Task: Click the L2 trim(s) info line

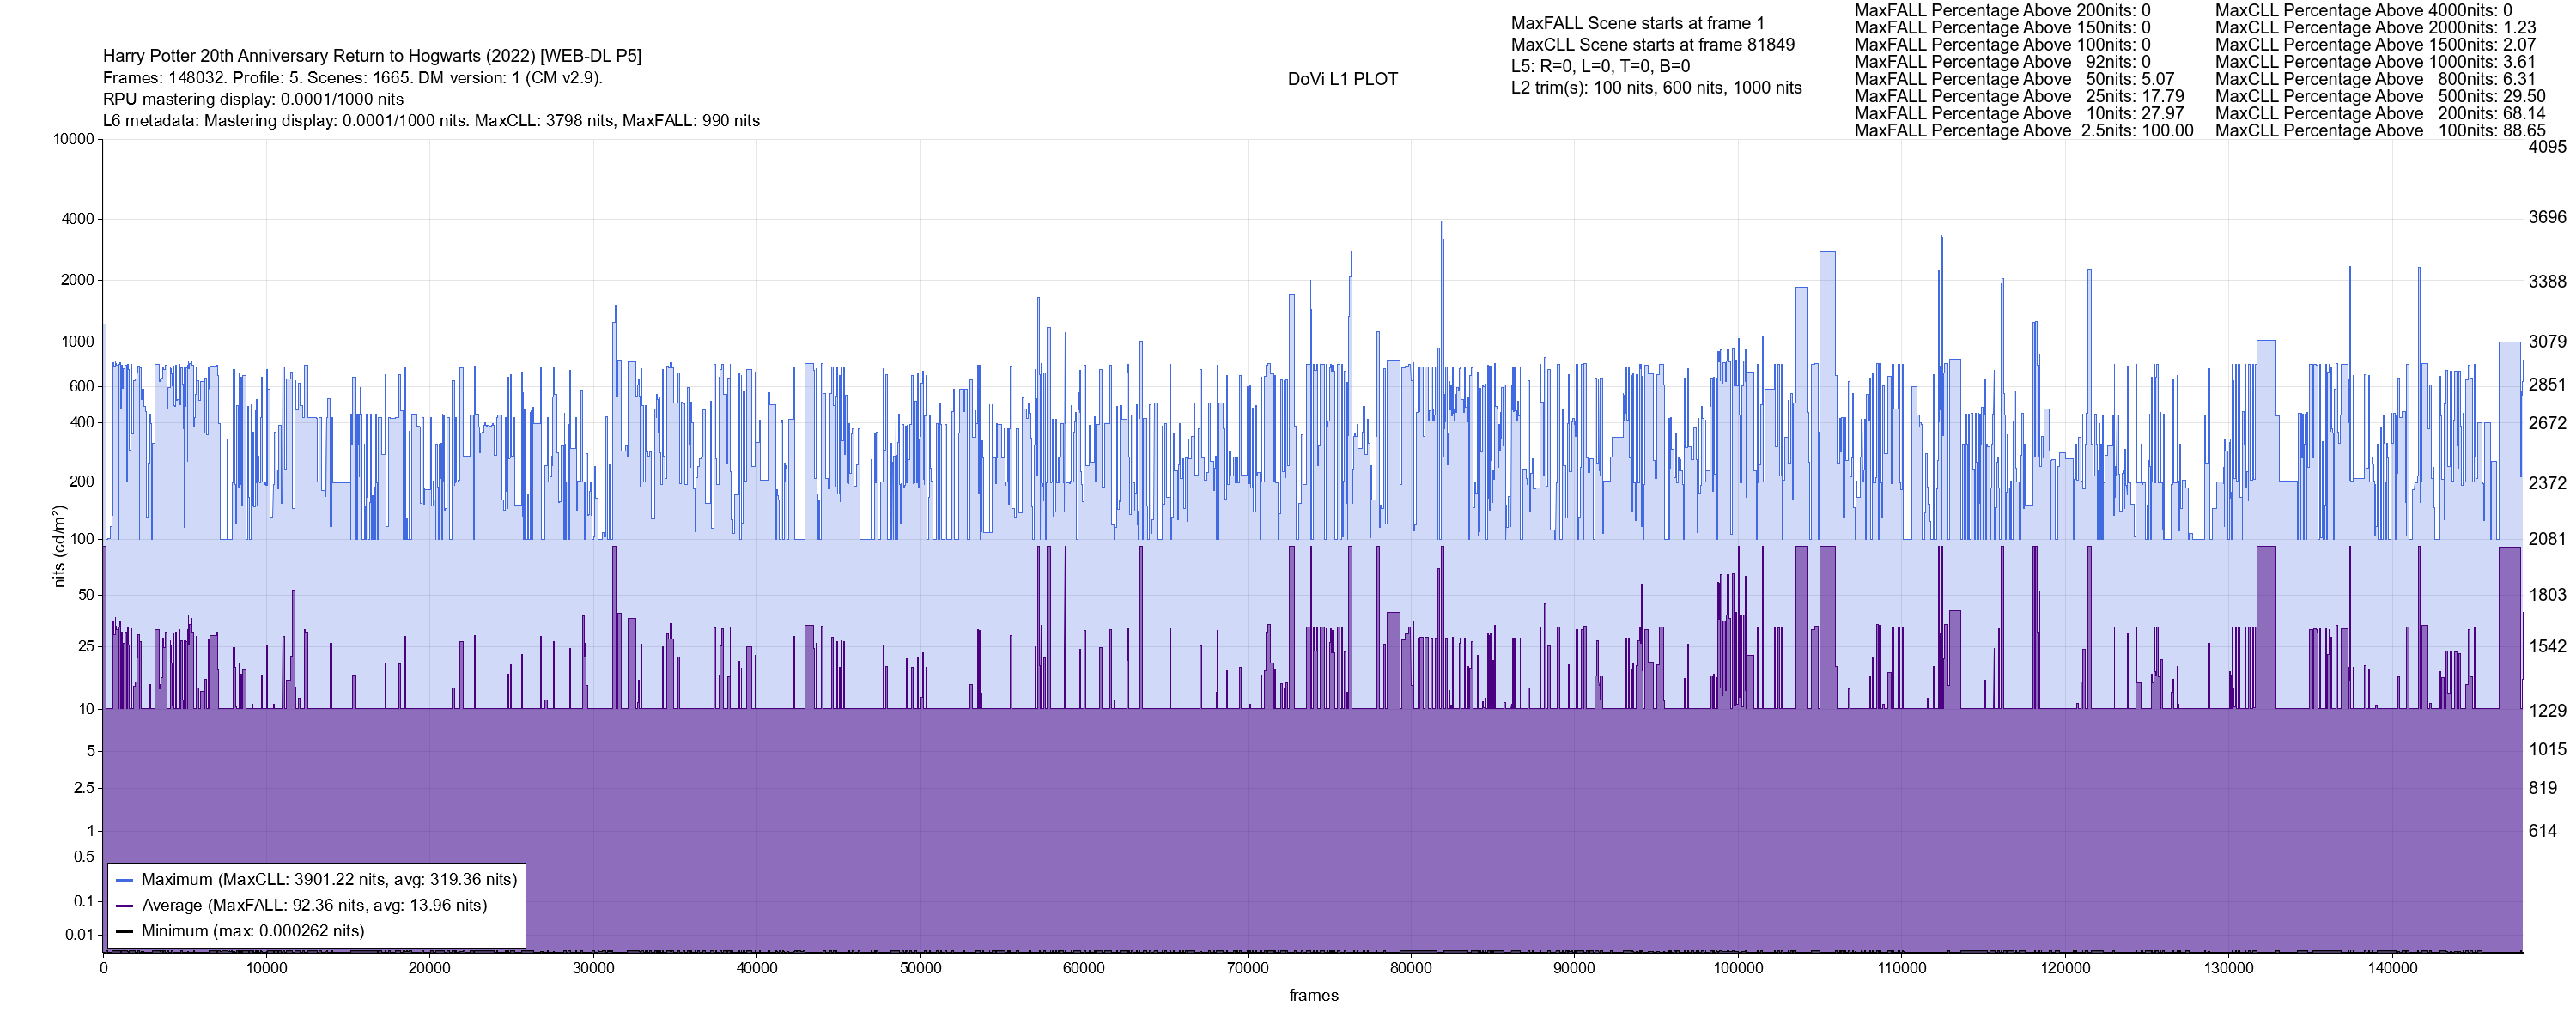Action: [x=1656, y=88]
